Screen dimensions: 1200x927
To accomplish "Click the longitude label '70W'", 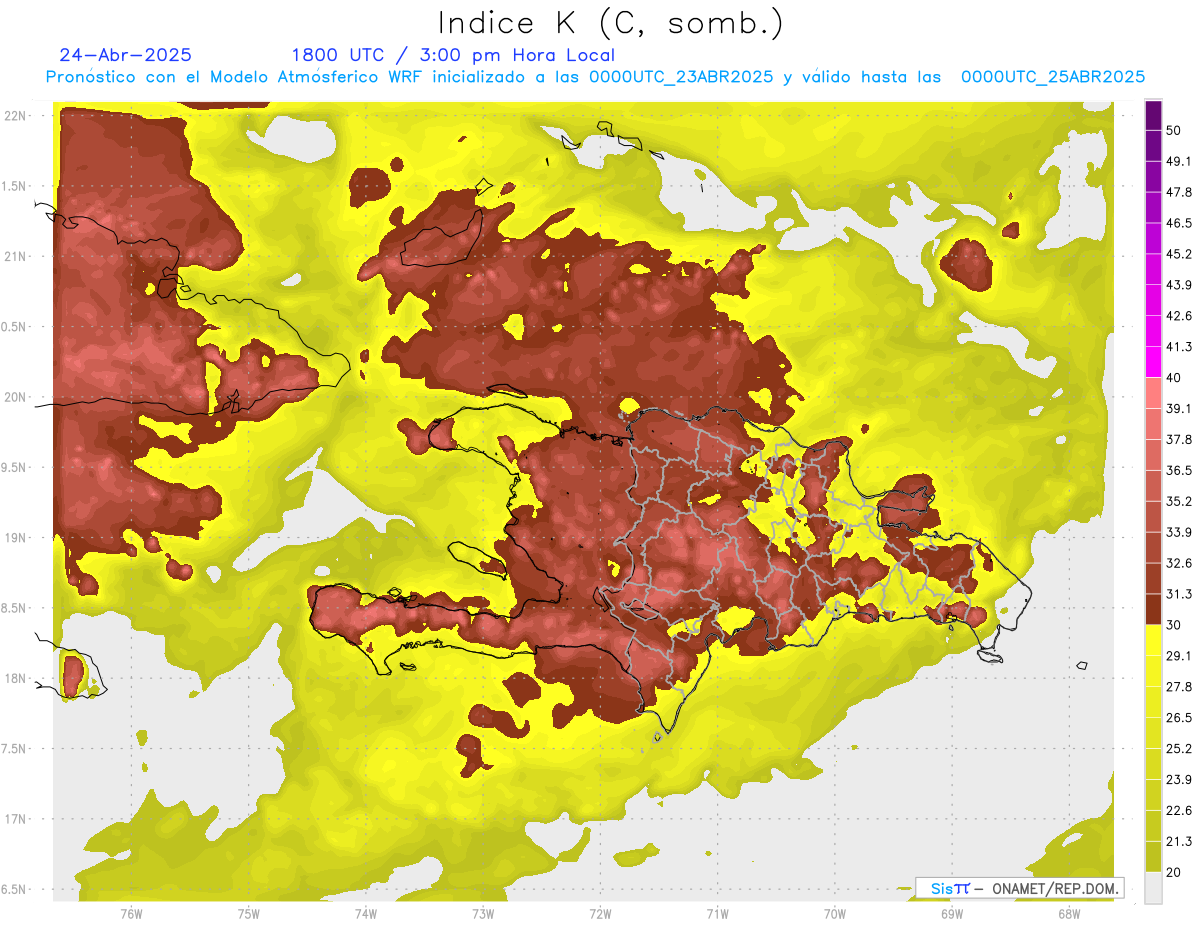I will point(834,913).
